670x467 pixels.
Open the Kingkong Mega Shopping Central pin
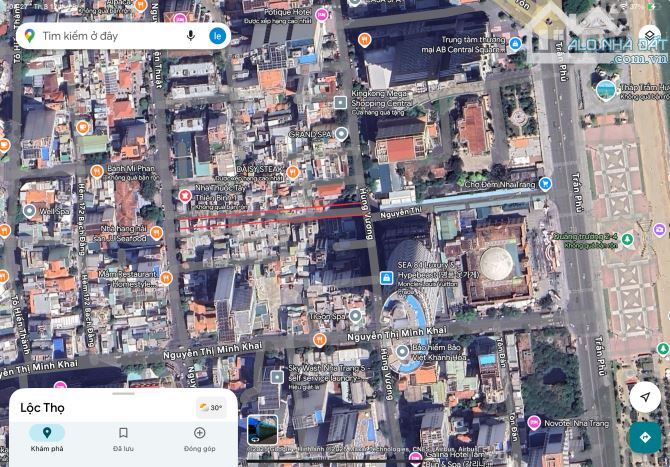[341, 102]
